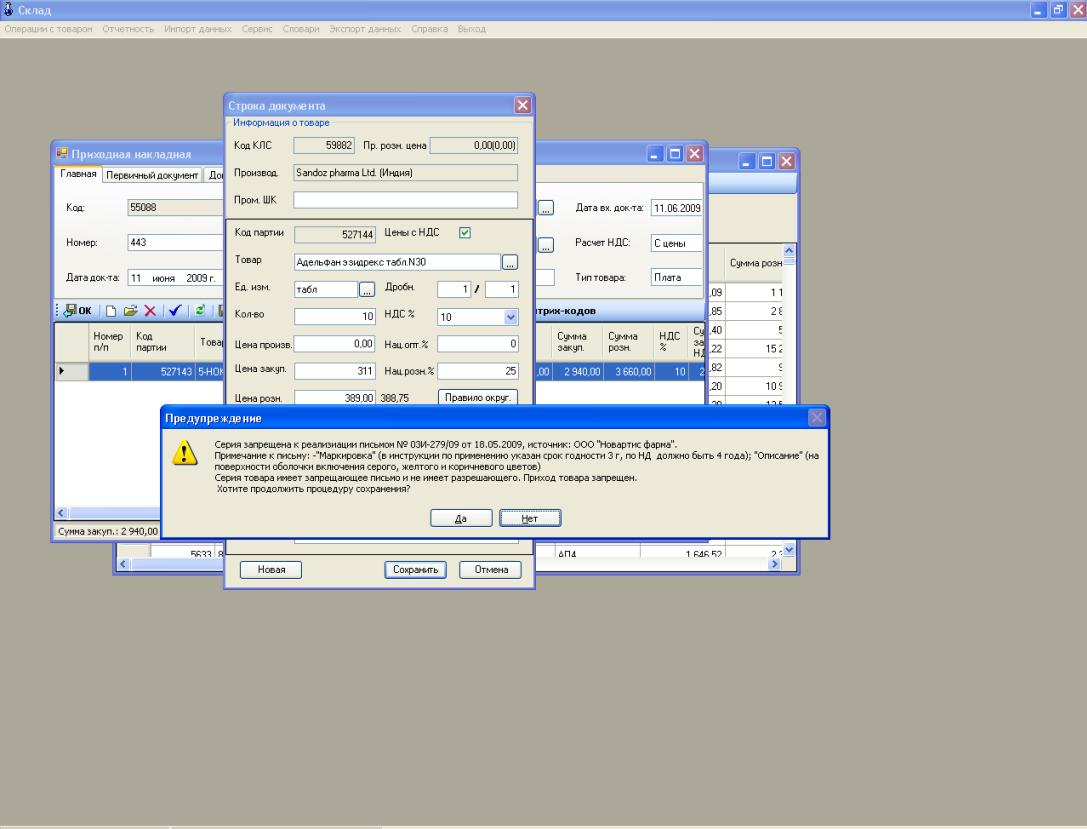
Task: Open unit lookup next to Ед. изм. field
Action: pos(366,289)
